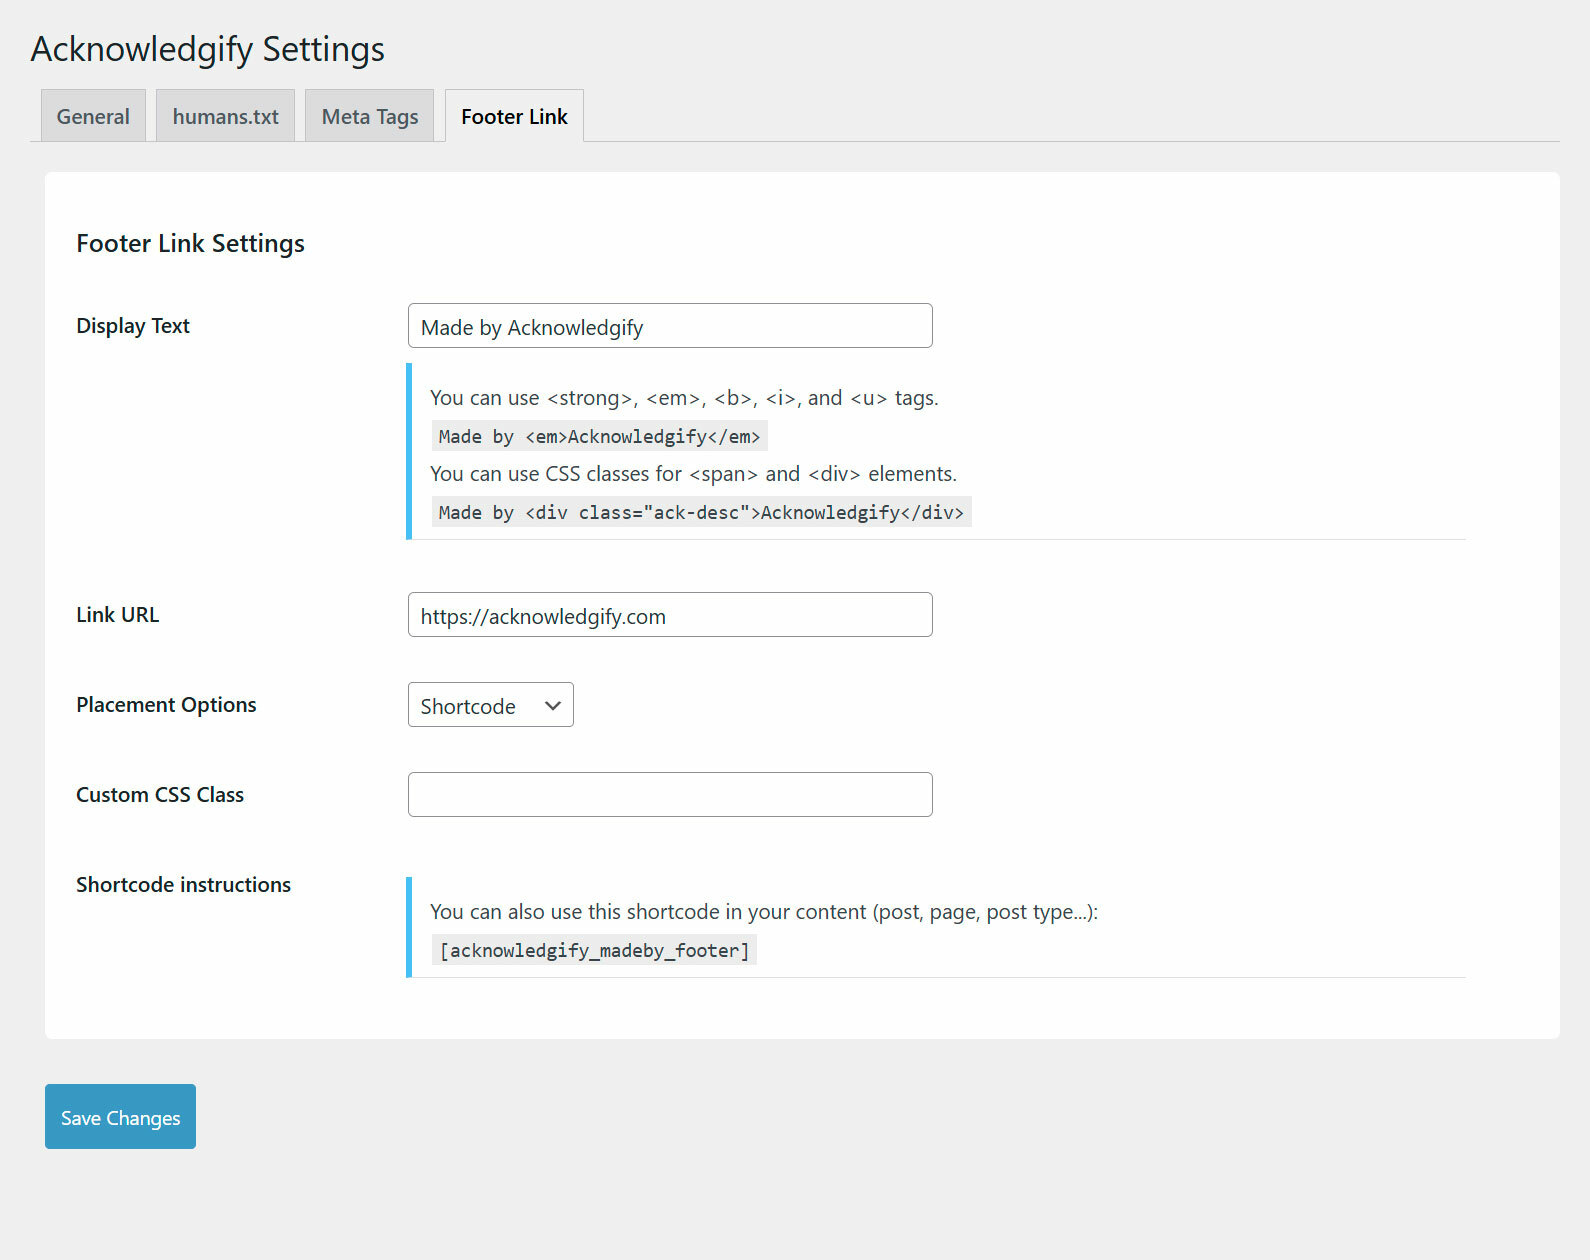Click the [acknowledgify_madeby_footer] shortcode text
Image resolution: width=1590 pixels, height=1260 pixels.
(x=594, y=950)
